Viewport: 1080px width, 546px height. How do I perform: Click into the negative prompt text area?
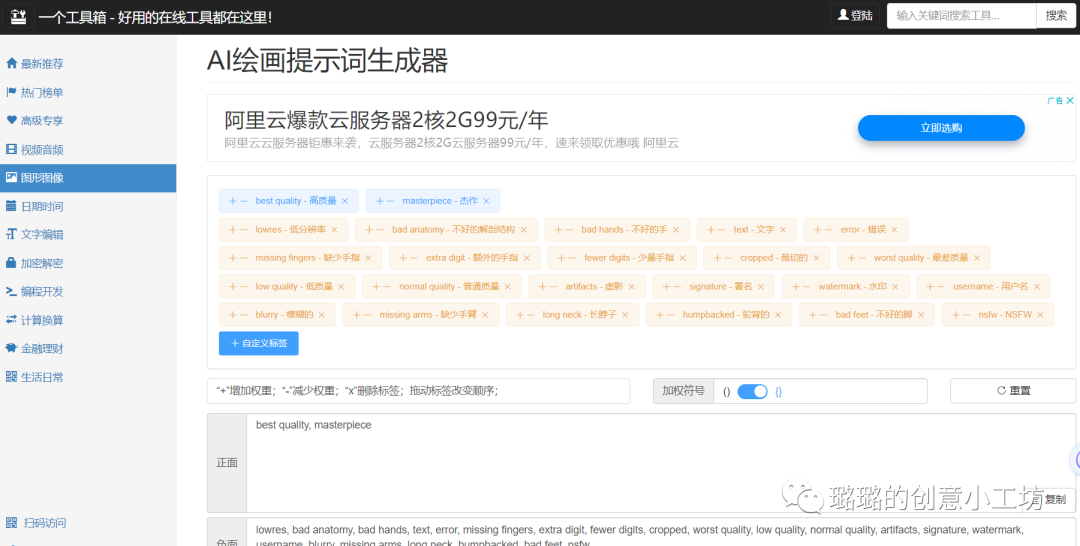click(x=661, y=532)
